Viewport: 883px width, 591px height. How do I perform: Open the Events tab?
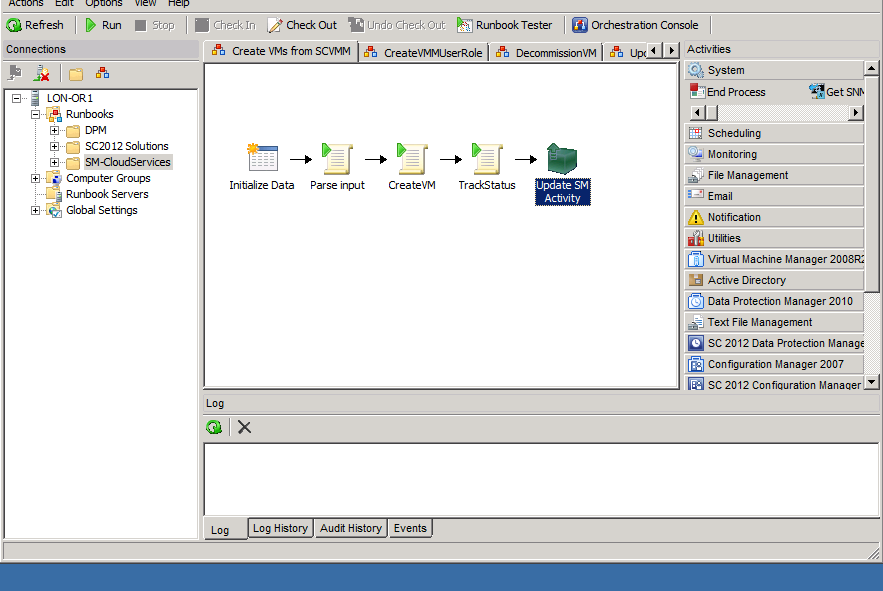(410, 528)
